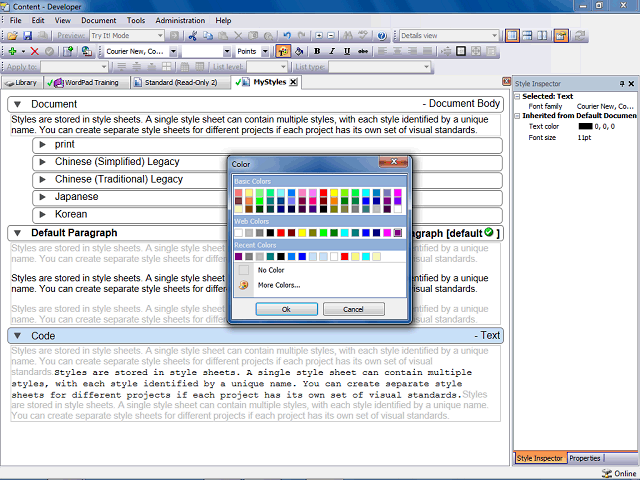Click the text color toolbar icon
Screen dimensions: 640x480
coord(283,51)
